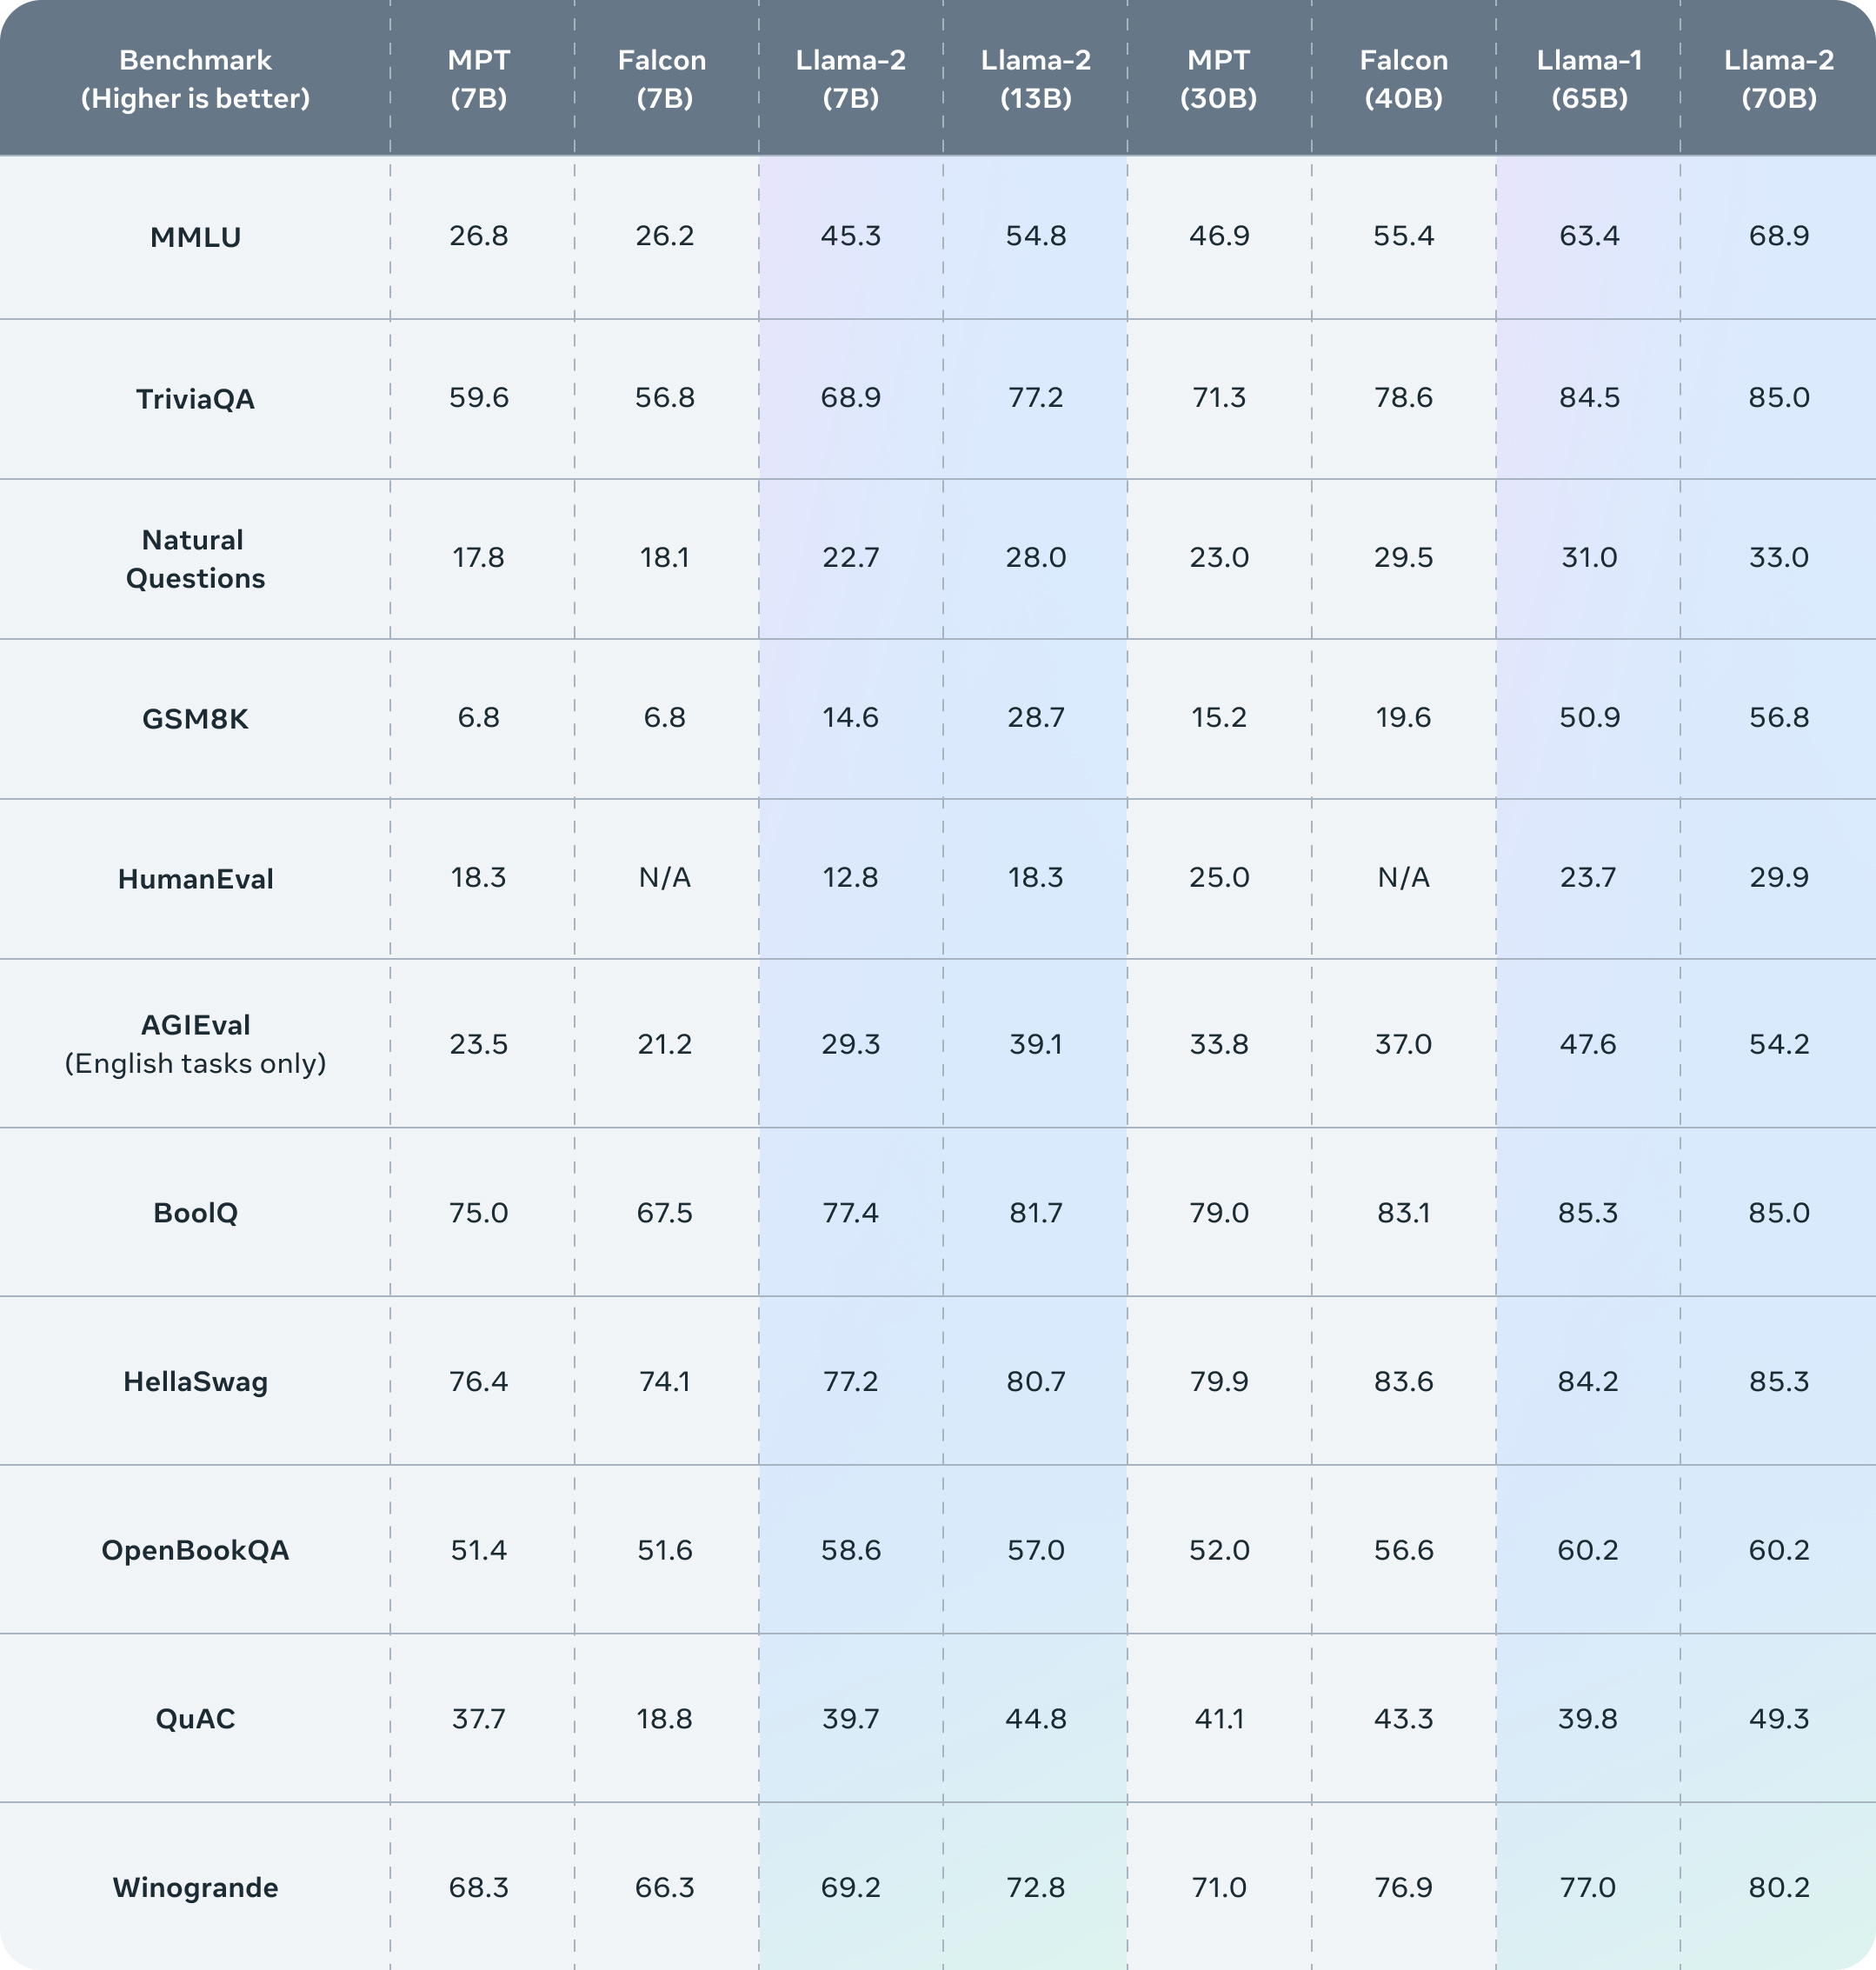This screenshot has height=1970, width=1876.
Task: Click the AGIEval (English tasks only) label
Action: tap(195, 1044)
